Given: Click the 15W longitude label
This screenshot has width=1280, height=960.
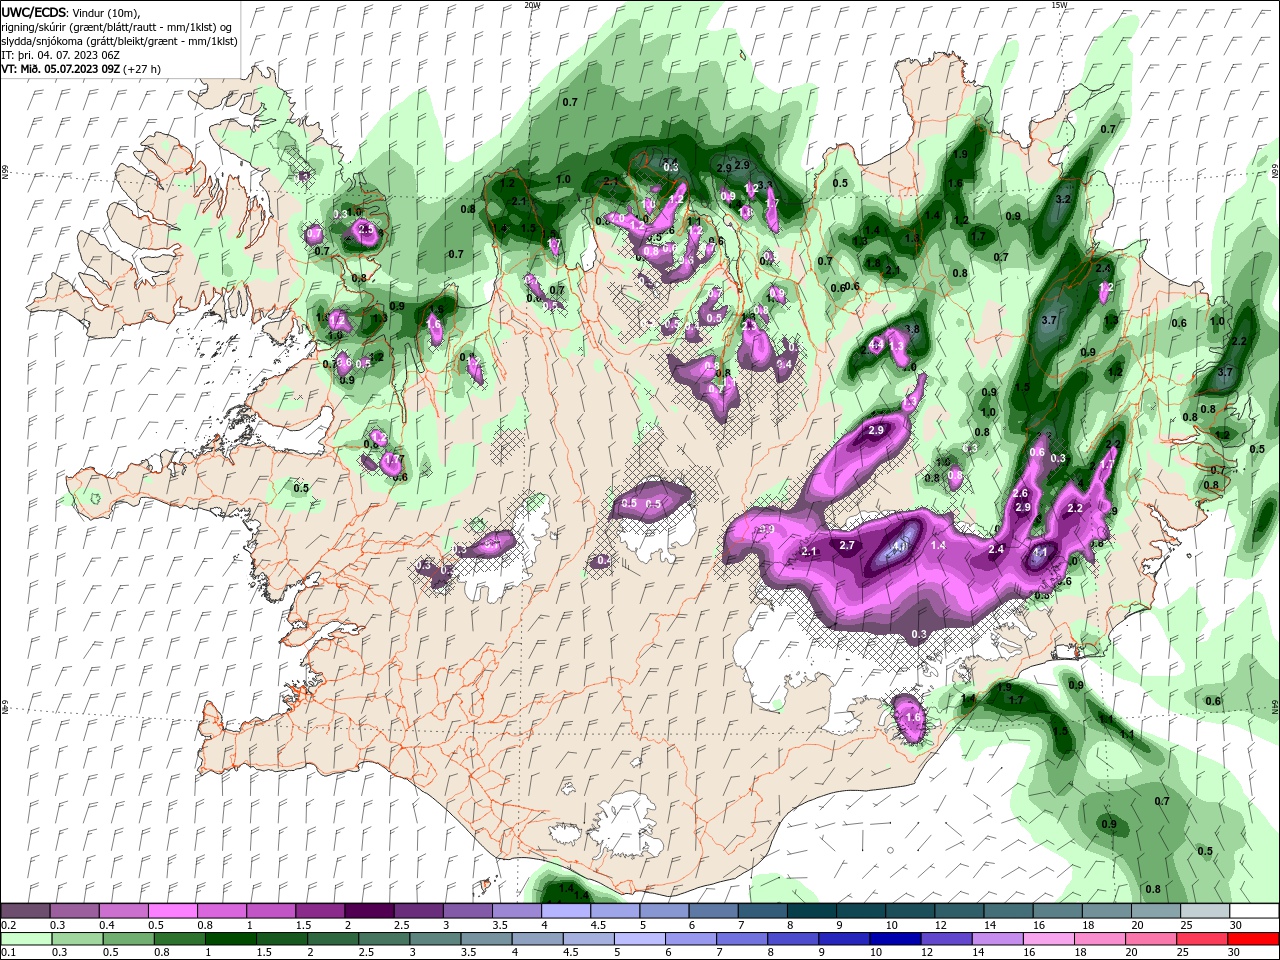Looking at the screenshot, I should click(x=1058, y=5).
